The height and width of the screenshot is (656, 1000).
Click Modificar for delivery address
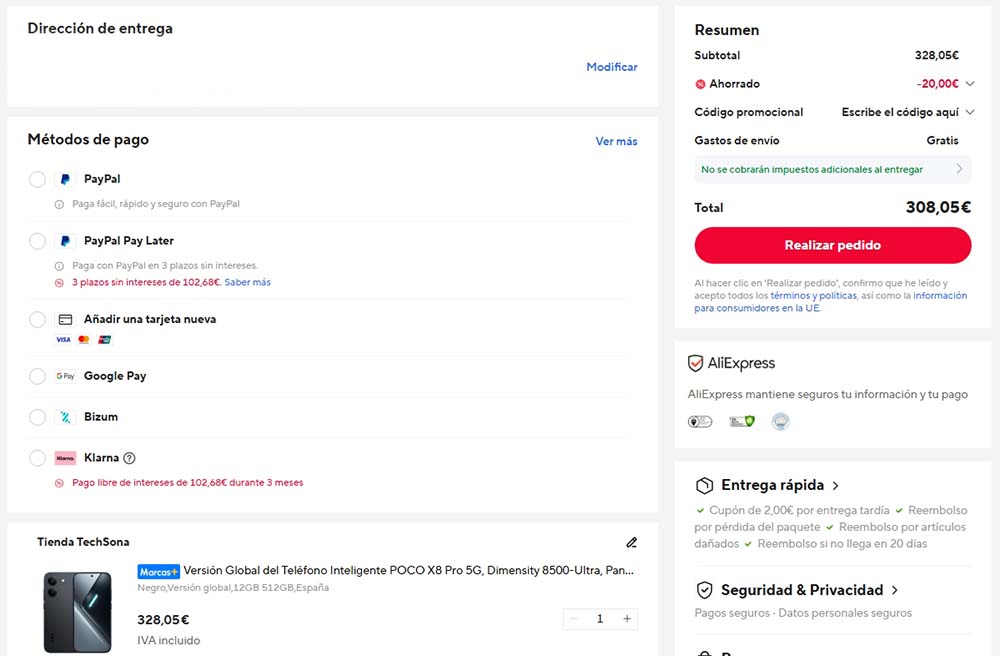click(612, 67)
